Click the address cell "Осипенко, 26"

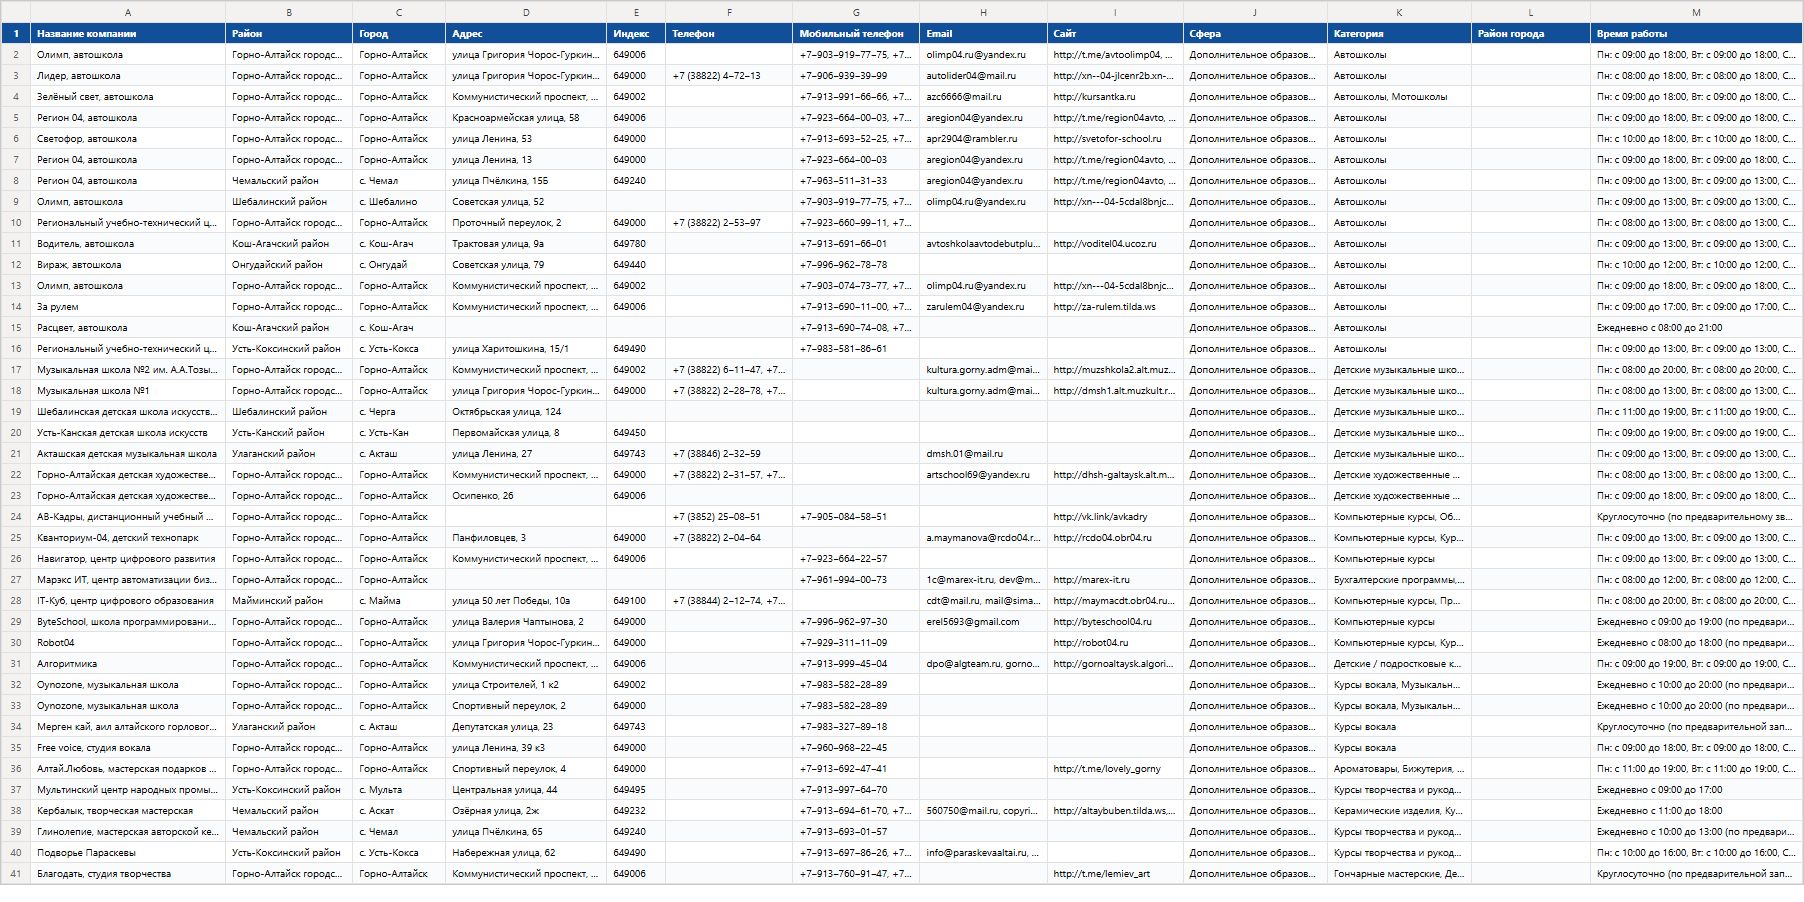(526, 496)
